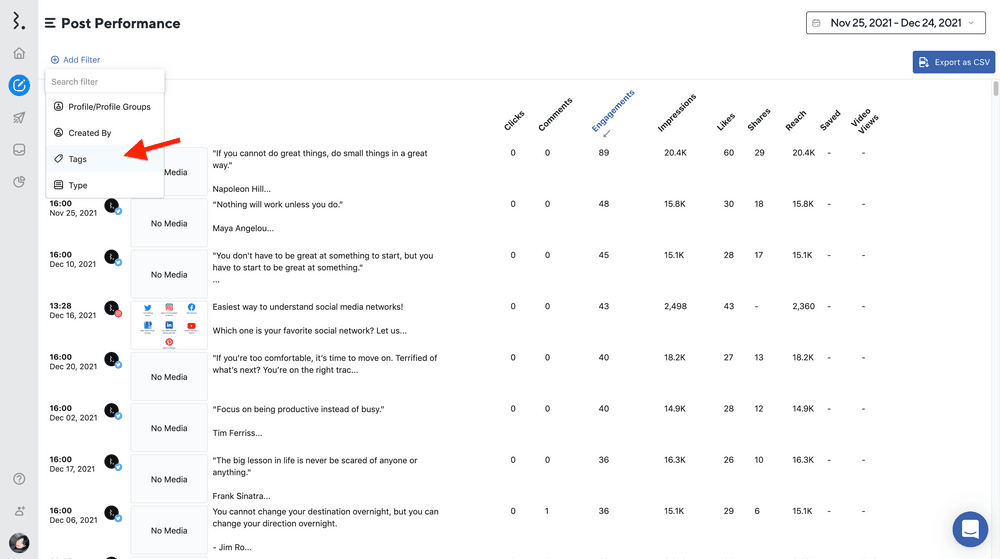Click the chat support bubble icon
The image size is (1000, 559).
(969, 529)
